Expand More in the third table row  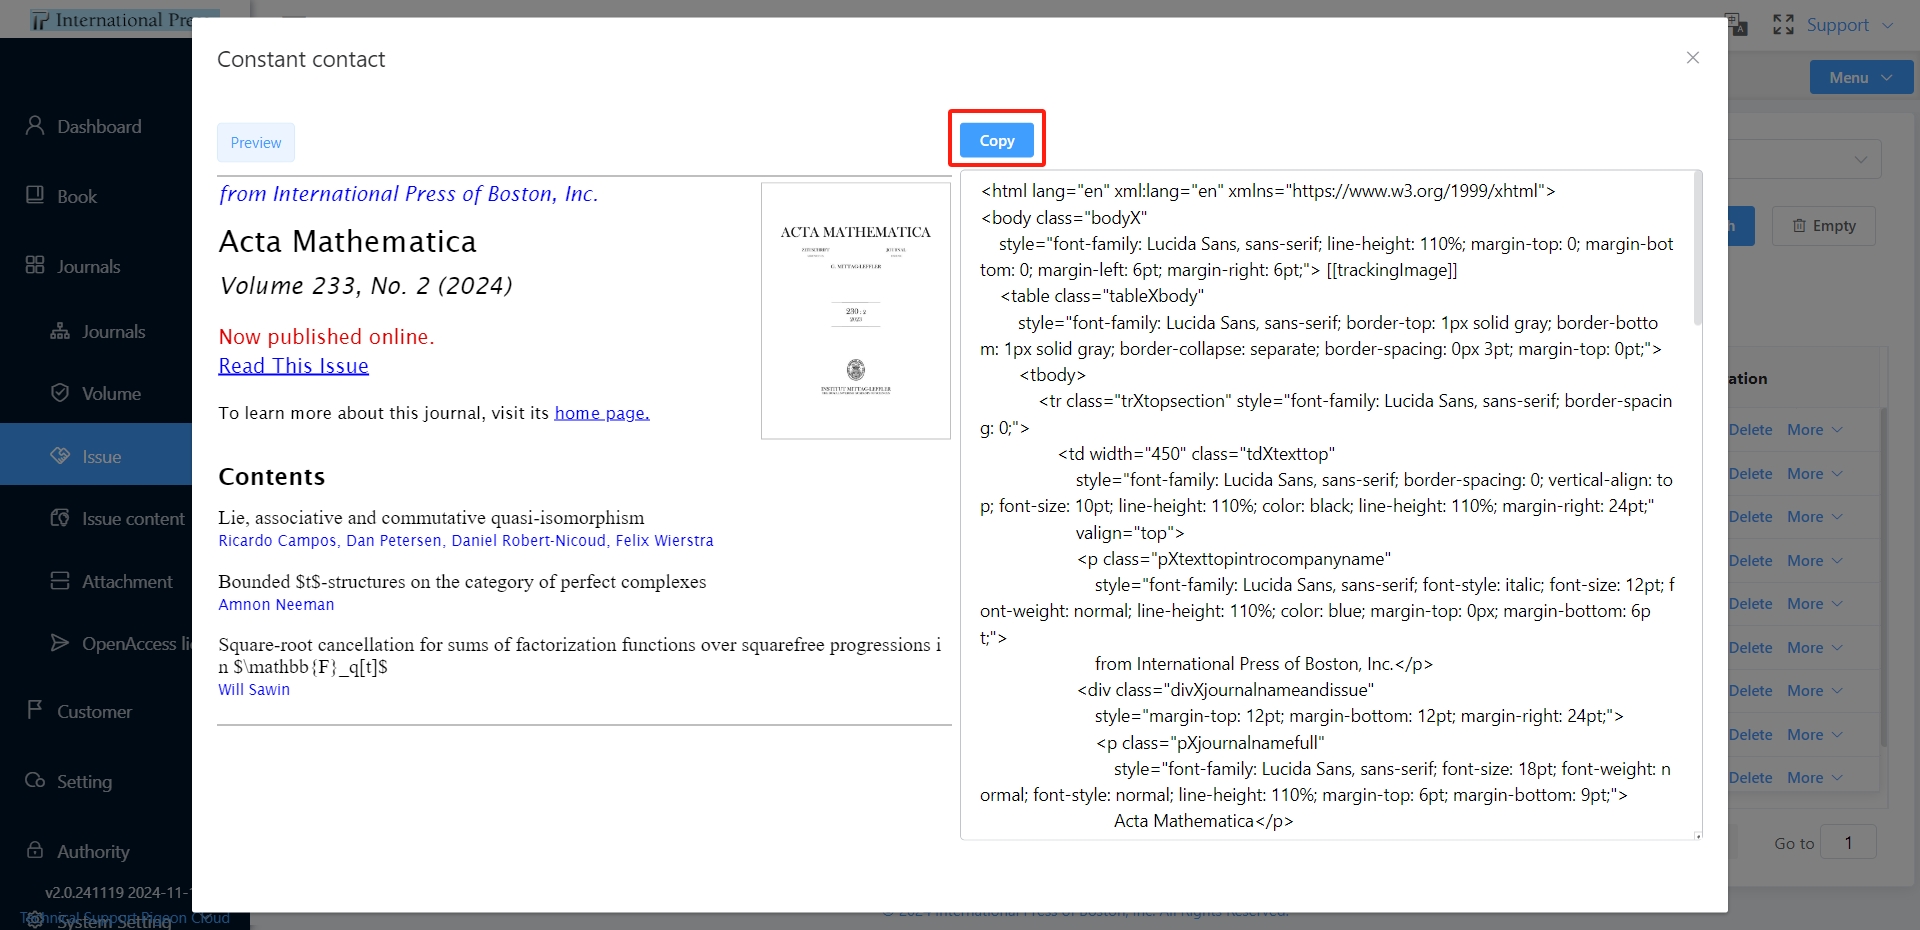pyautogui.click(x=1814, y=517)
